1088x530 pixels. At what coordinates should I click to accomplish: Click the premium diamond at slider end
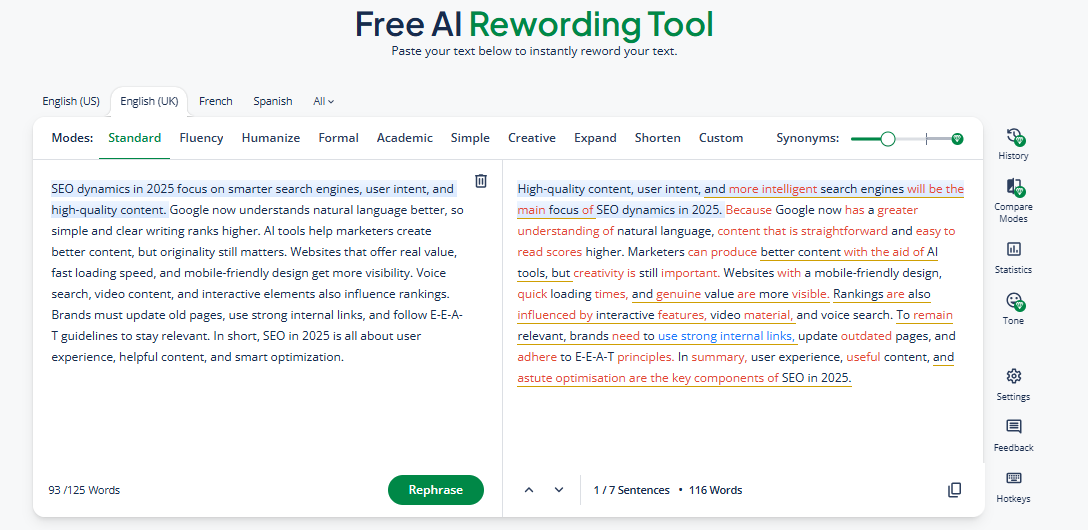pyautogui.click(x=958, y=139)
